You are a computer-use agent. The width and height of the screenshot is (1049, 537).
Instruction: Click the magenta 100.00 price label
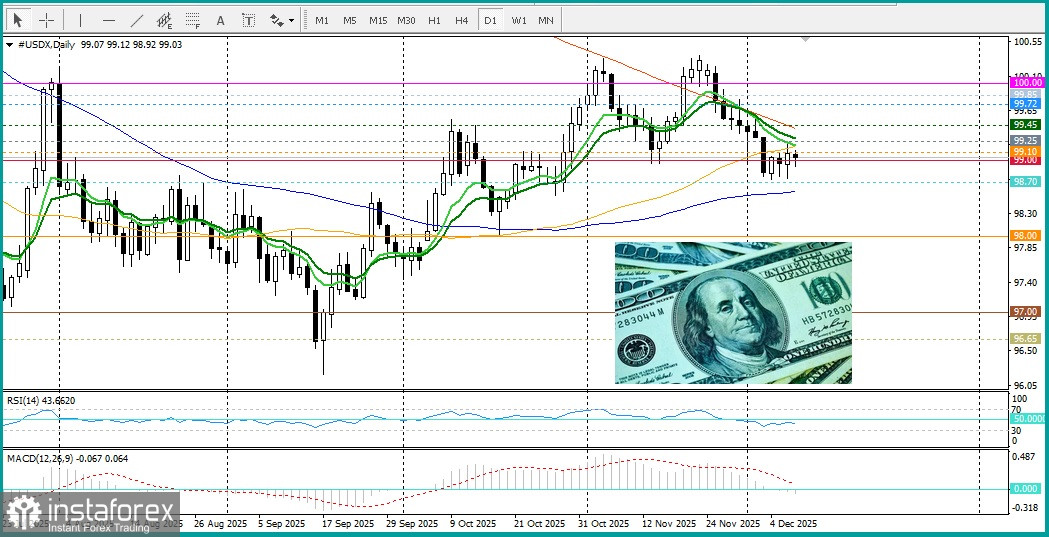click(1026, 82)
